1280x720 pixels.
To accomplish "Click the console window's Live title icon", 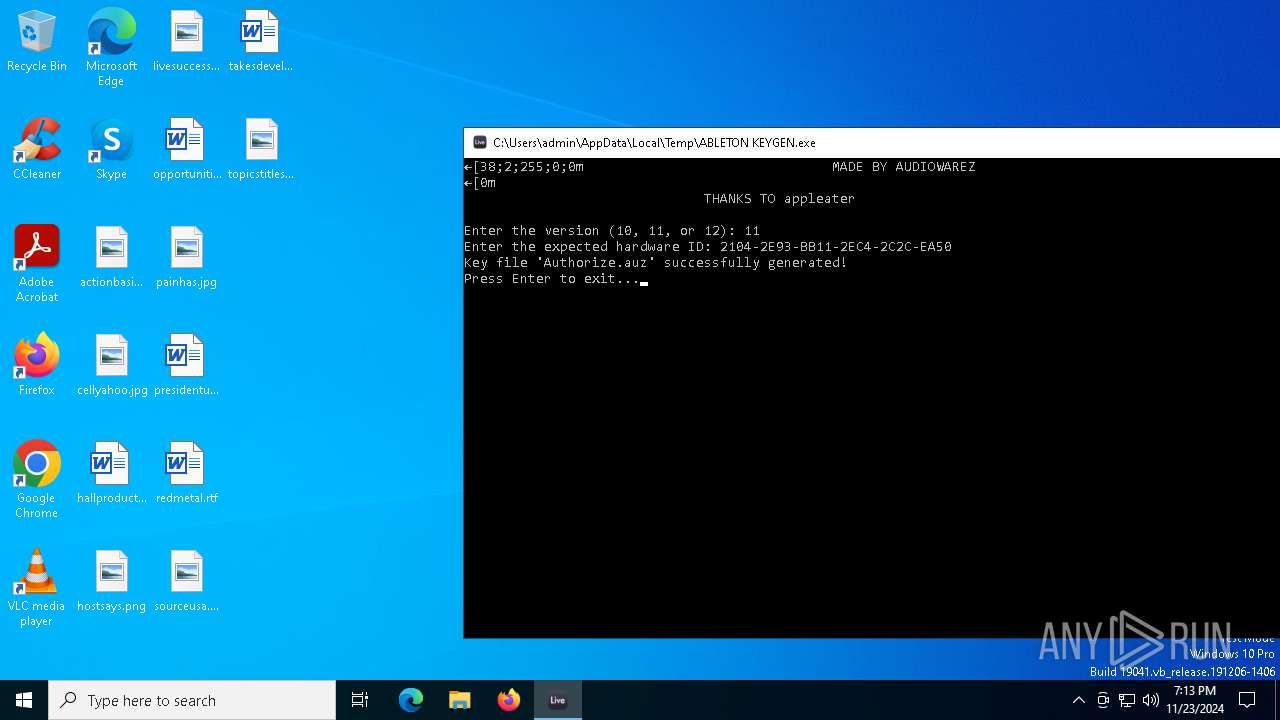I will (x=480, y=143).
